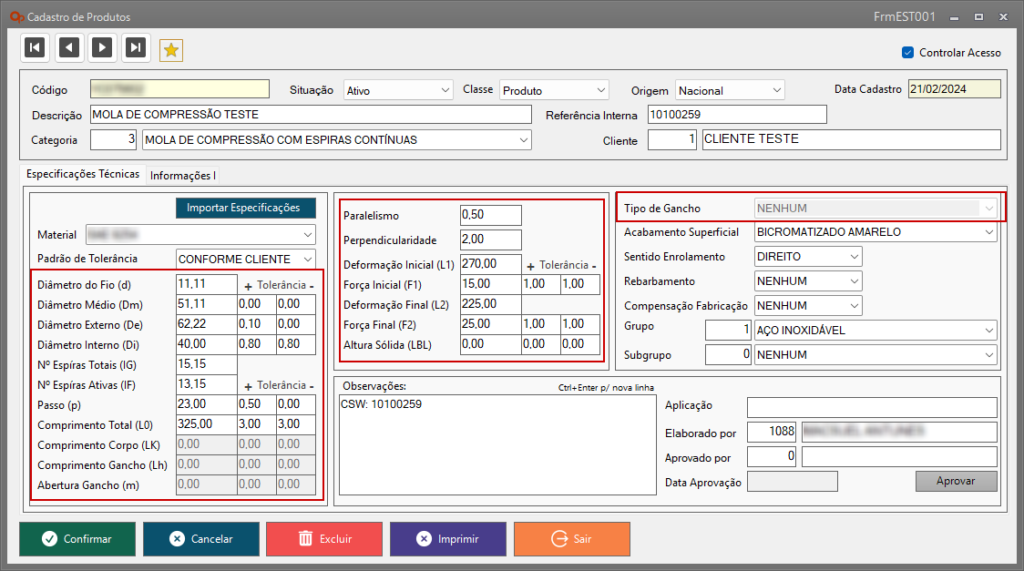Screen dimensions: 1024x571
Task: Click the yellow star favorite icon
Action: [171, 50]
